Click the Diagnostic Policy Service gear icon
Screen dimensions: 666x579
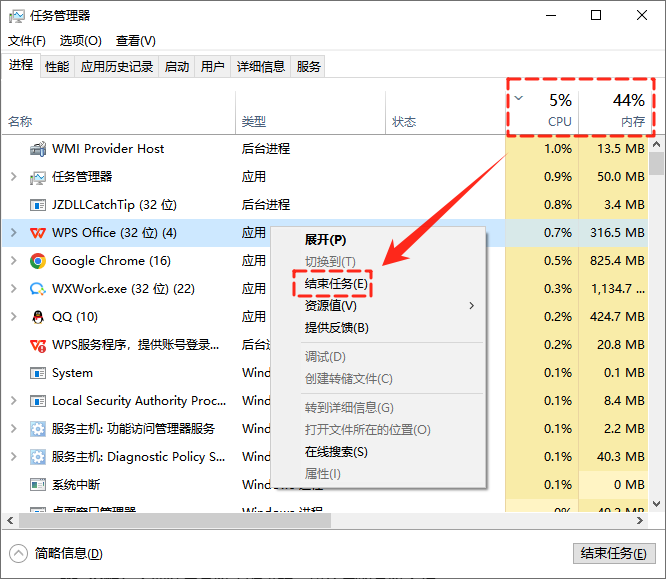(x=38, y=457)
